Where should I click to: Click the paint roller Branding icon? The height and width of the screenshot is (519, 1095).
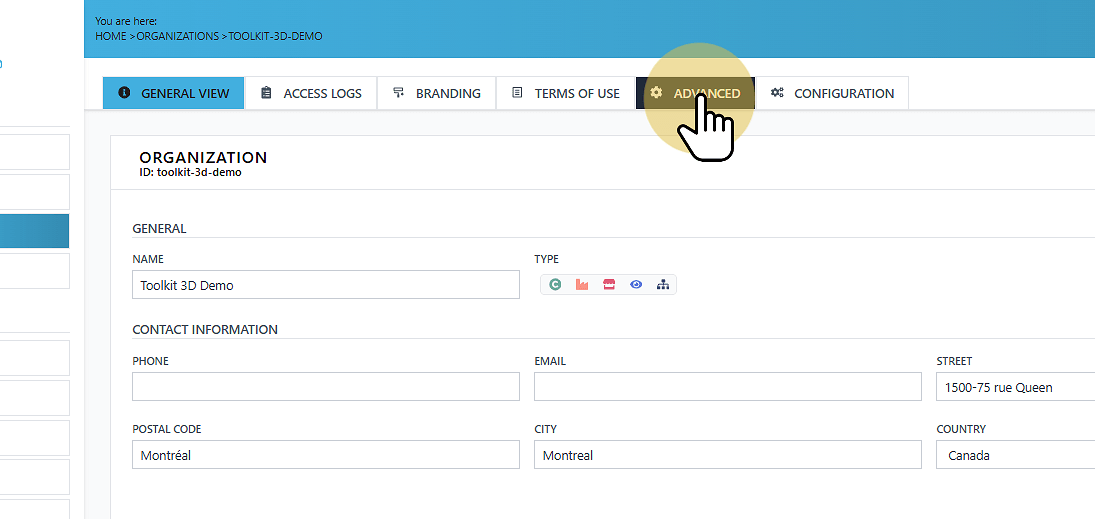click(x=399, y=92)
